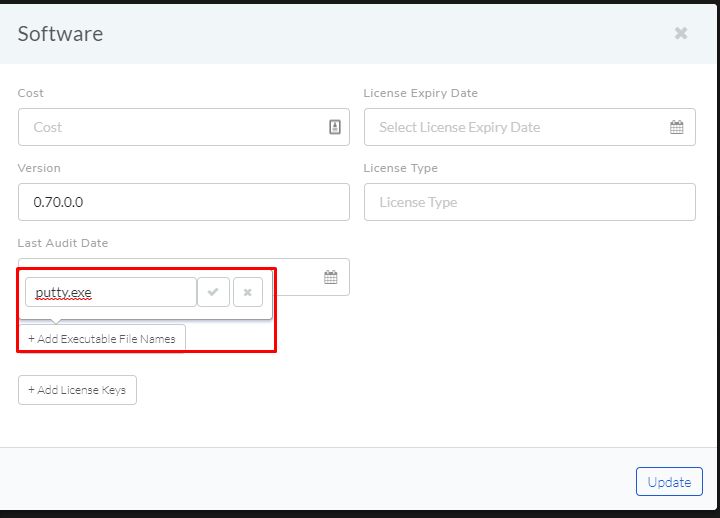Click the icon inside the Cost field
Screen dimensions: 720x518
point(335,127)
